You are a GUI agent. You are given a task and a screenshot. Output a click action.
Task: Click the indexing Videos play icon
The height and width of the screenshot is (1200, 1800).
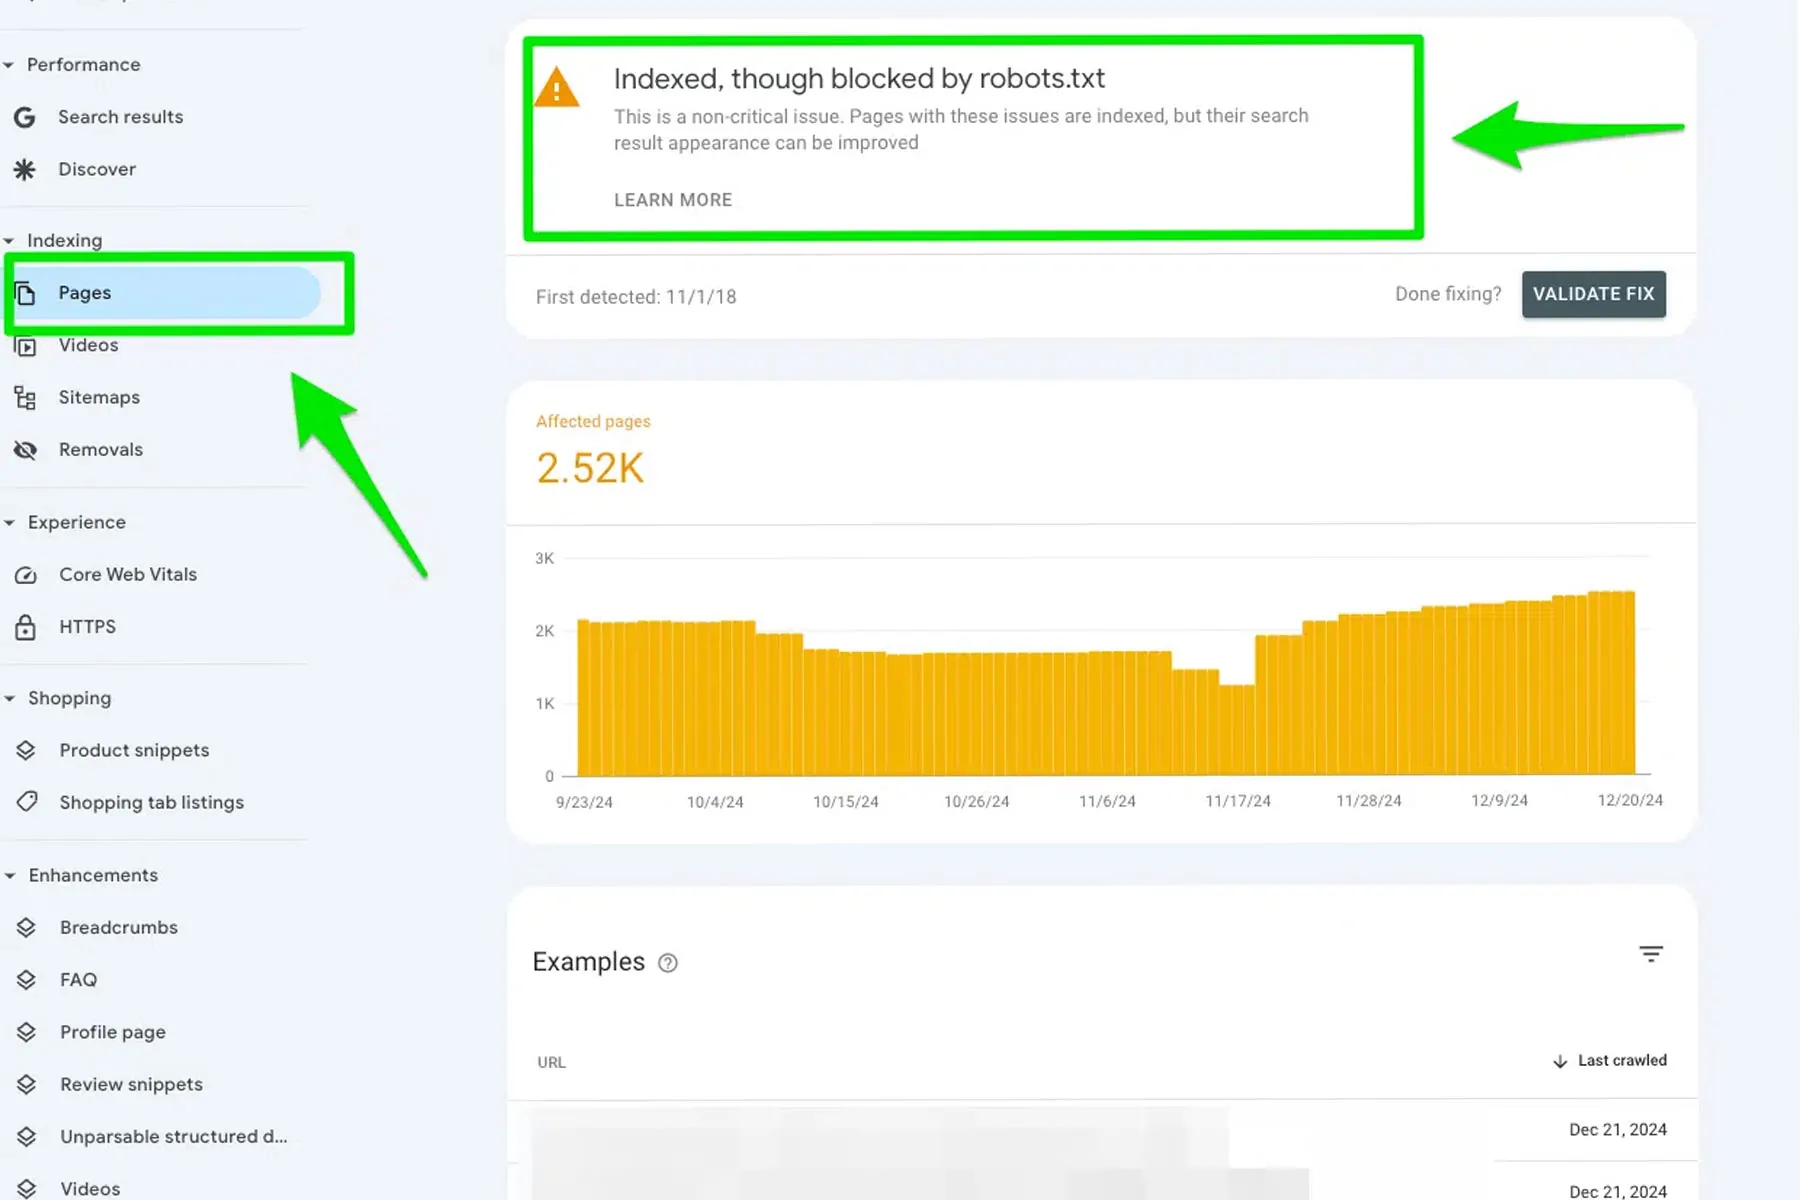25,346
